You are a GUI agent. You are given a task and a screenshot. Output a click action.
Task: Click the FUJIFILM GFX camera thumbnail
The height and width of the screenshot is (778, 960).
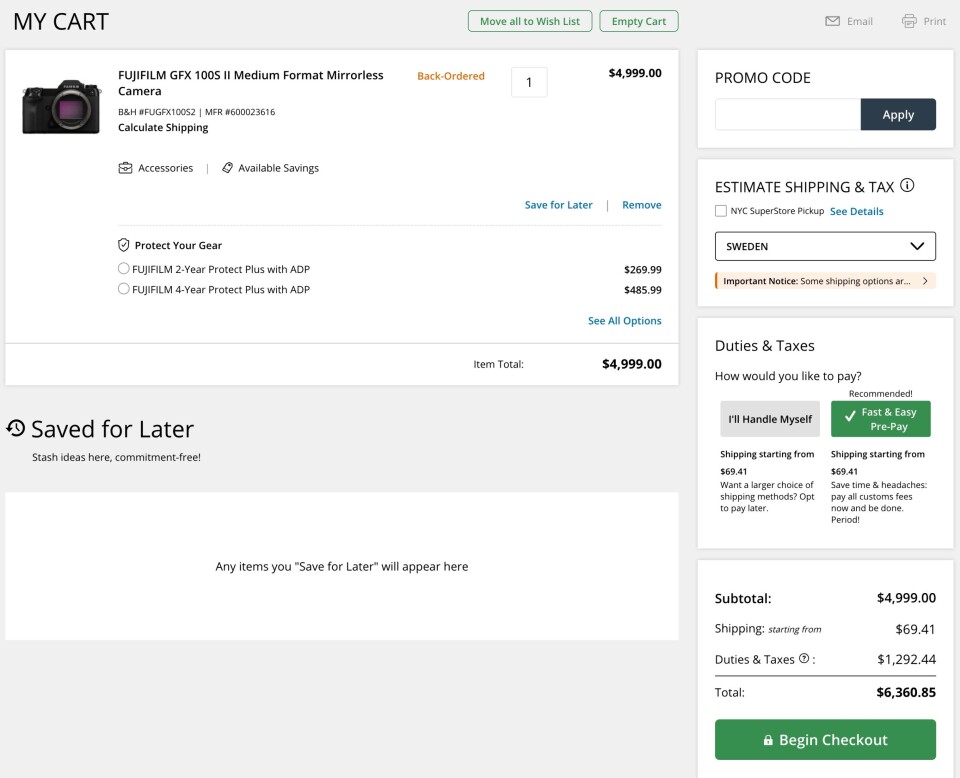[x=61, y=106]
